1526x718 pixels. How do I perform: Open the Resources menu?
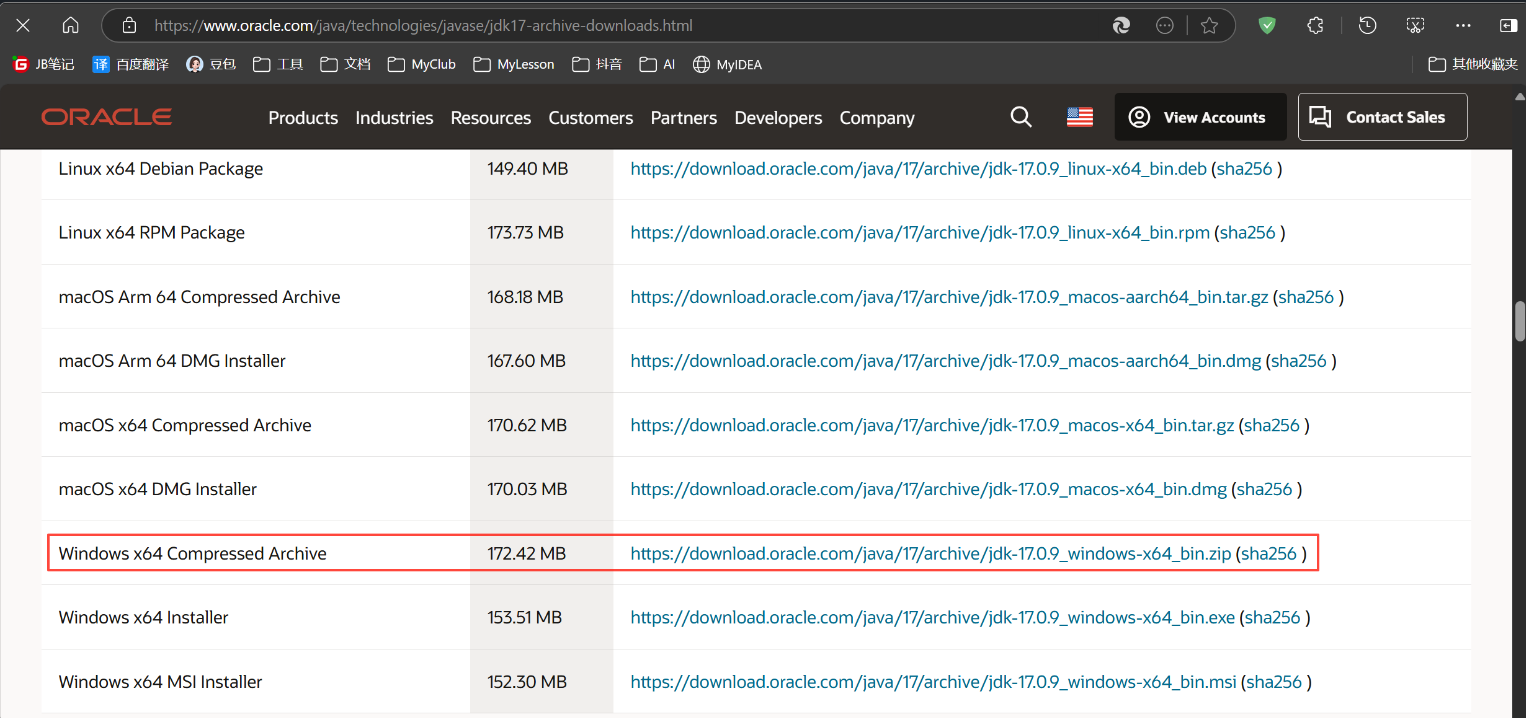pyautogui.click(x=491, y=118)
